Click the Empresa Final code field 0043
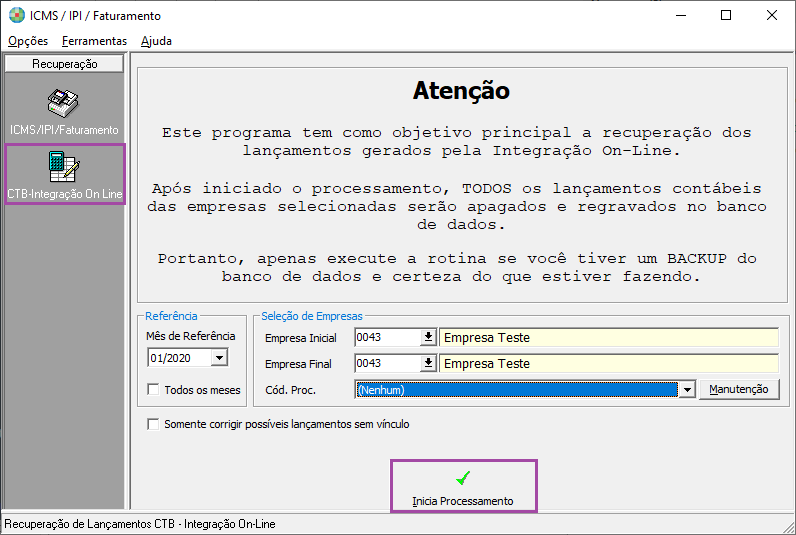This screenshot has height=535, width=796. point(388,363)
